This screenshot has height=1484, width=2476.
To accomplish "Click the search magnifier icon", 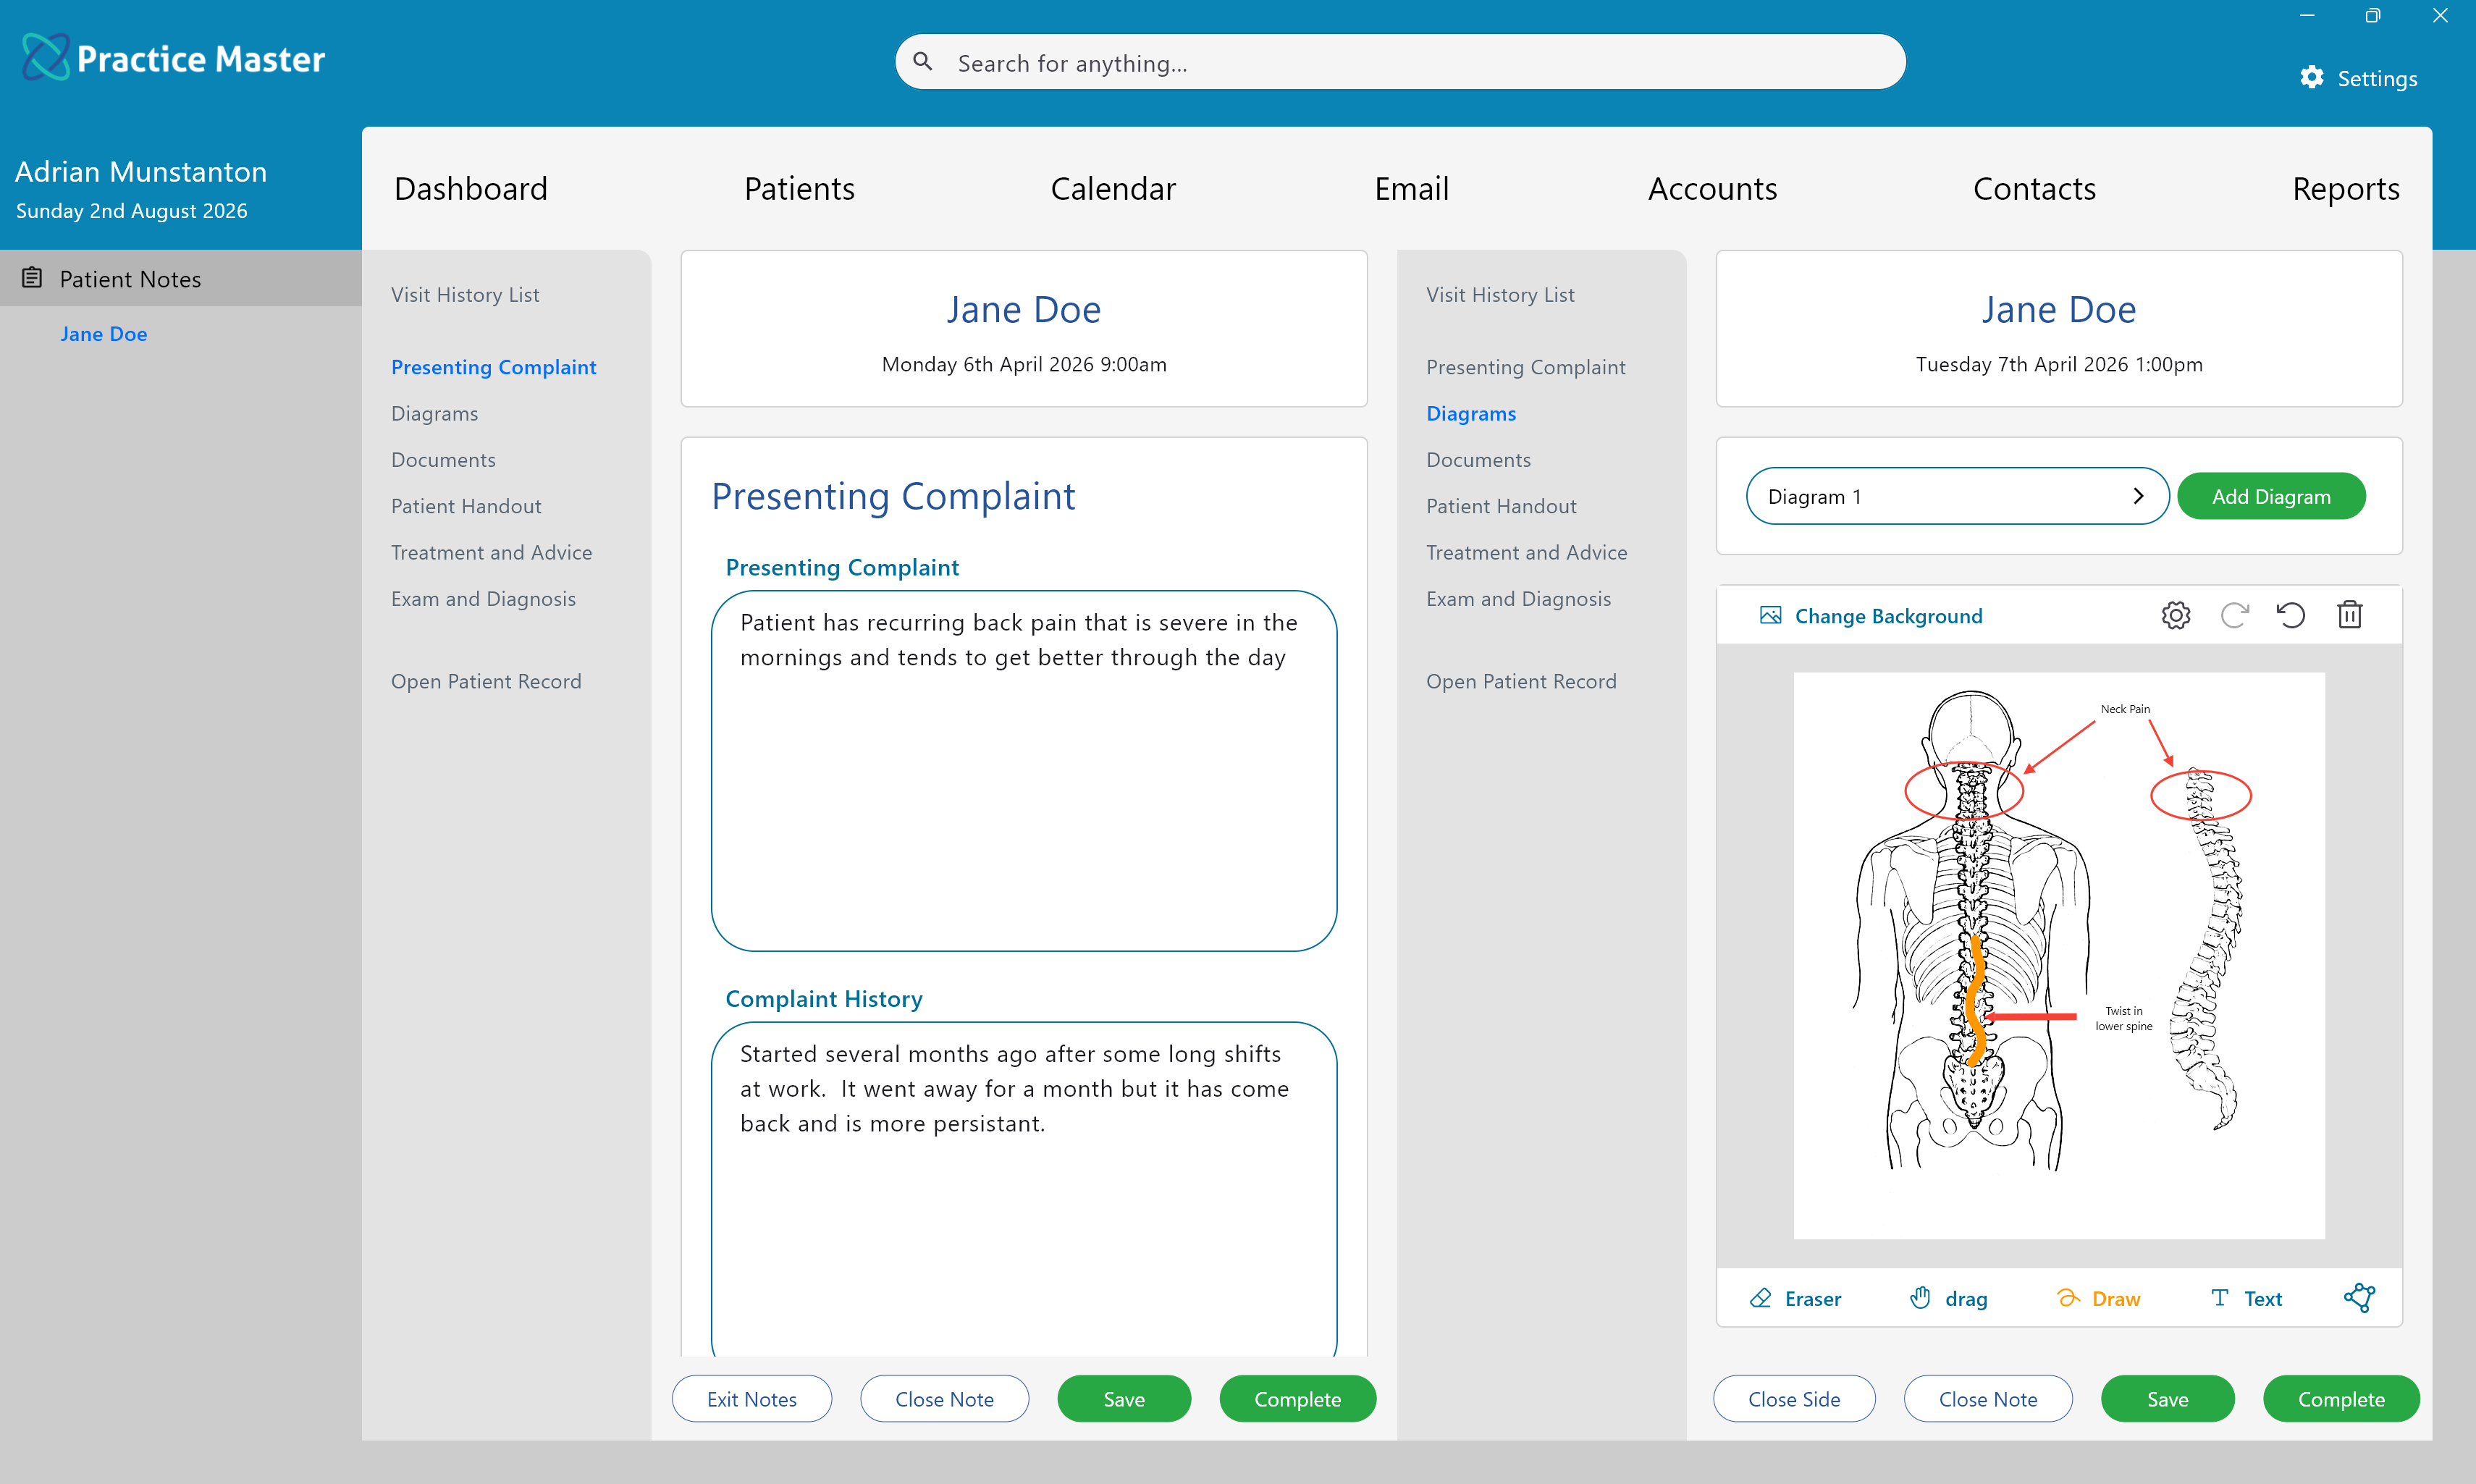I will pos(923,62).
